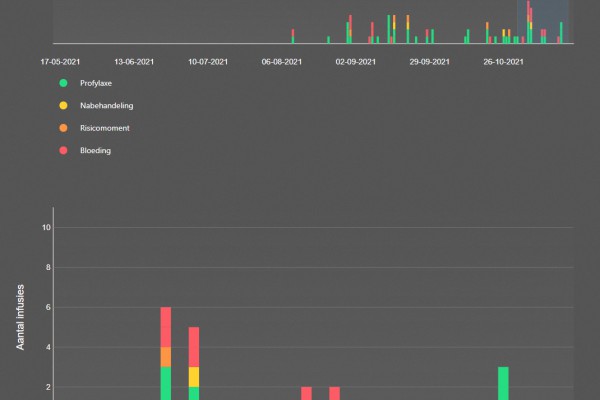Image resolution: width=600 pixels, height=400 pixels.
Task: Select the 02-09-2021 timeline date
Action: coord(355,61)
